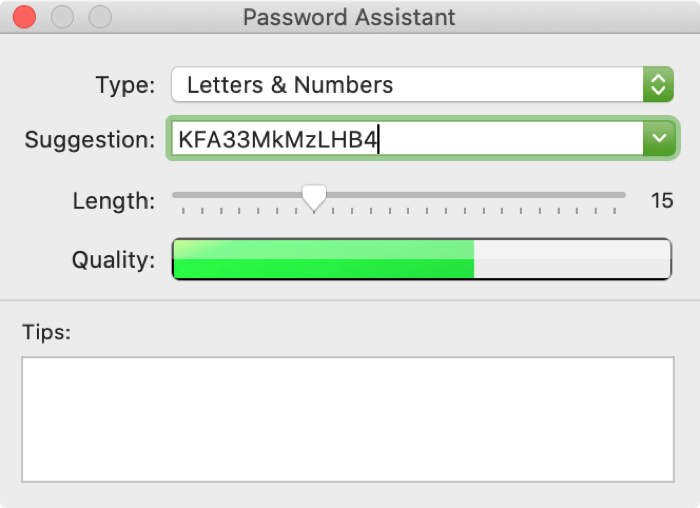Click the green up-down arrows on Type menu
Image resolution: width=700 pixels, height=508 pixels.
click(x=657, y=85)
